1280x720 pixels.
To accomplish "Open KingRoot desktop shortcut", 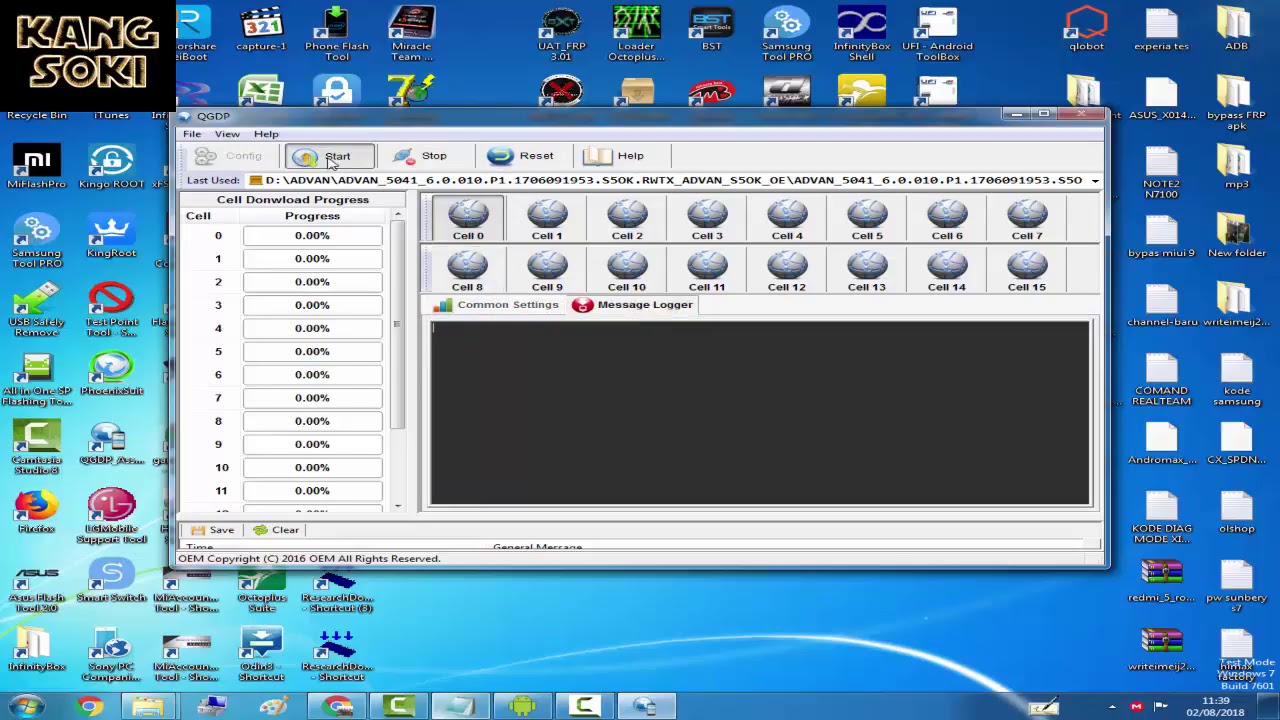I will click(111, 236).
